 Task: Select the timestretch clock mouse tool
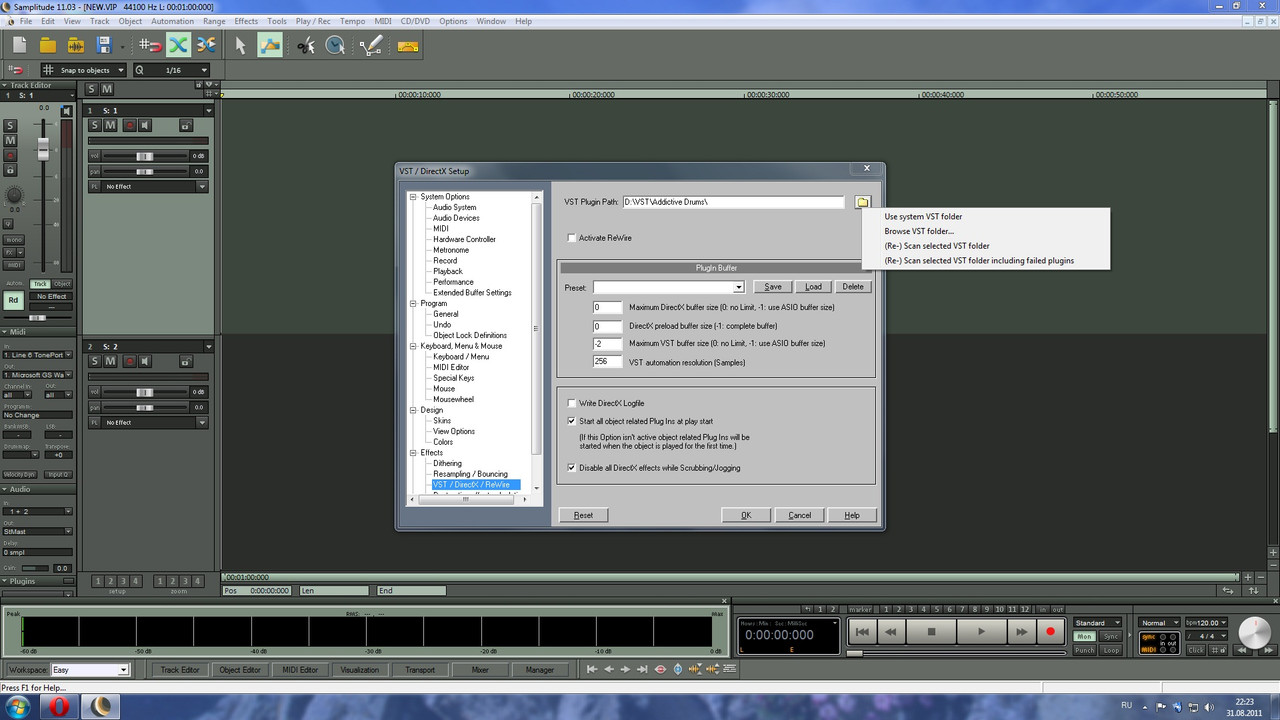(335, 44)
